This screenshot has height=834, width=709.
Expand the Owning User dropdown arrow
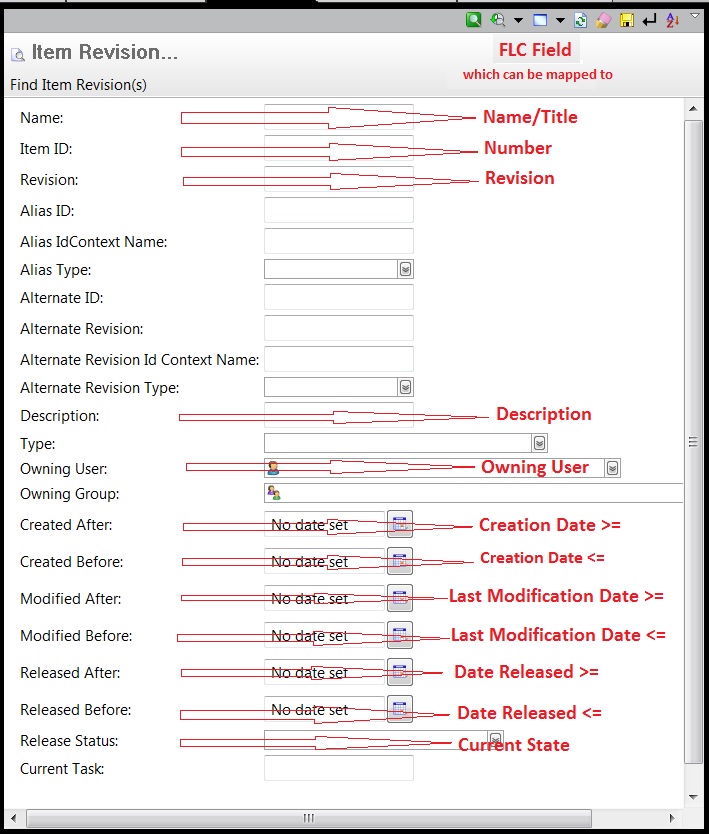click(x=612, y=468)
